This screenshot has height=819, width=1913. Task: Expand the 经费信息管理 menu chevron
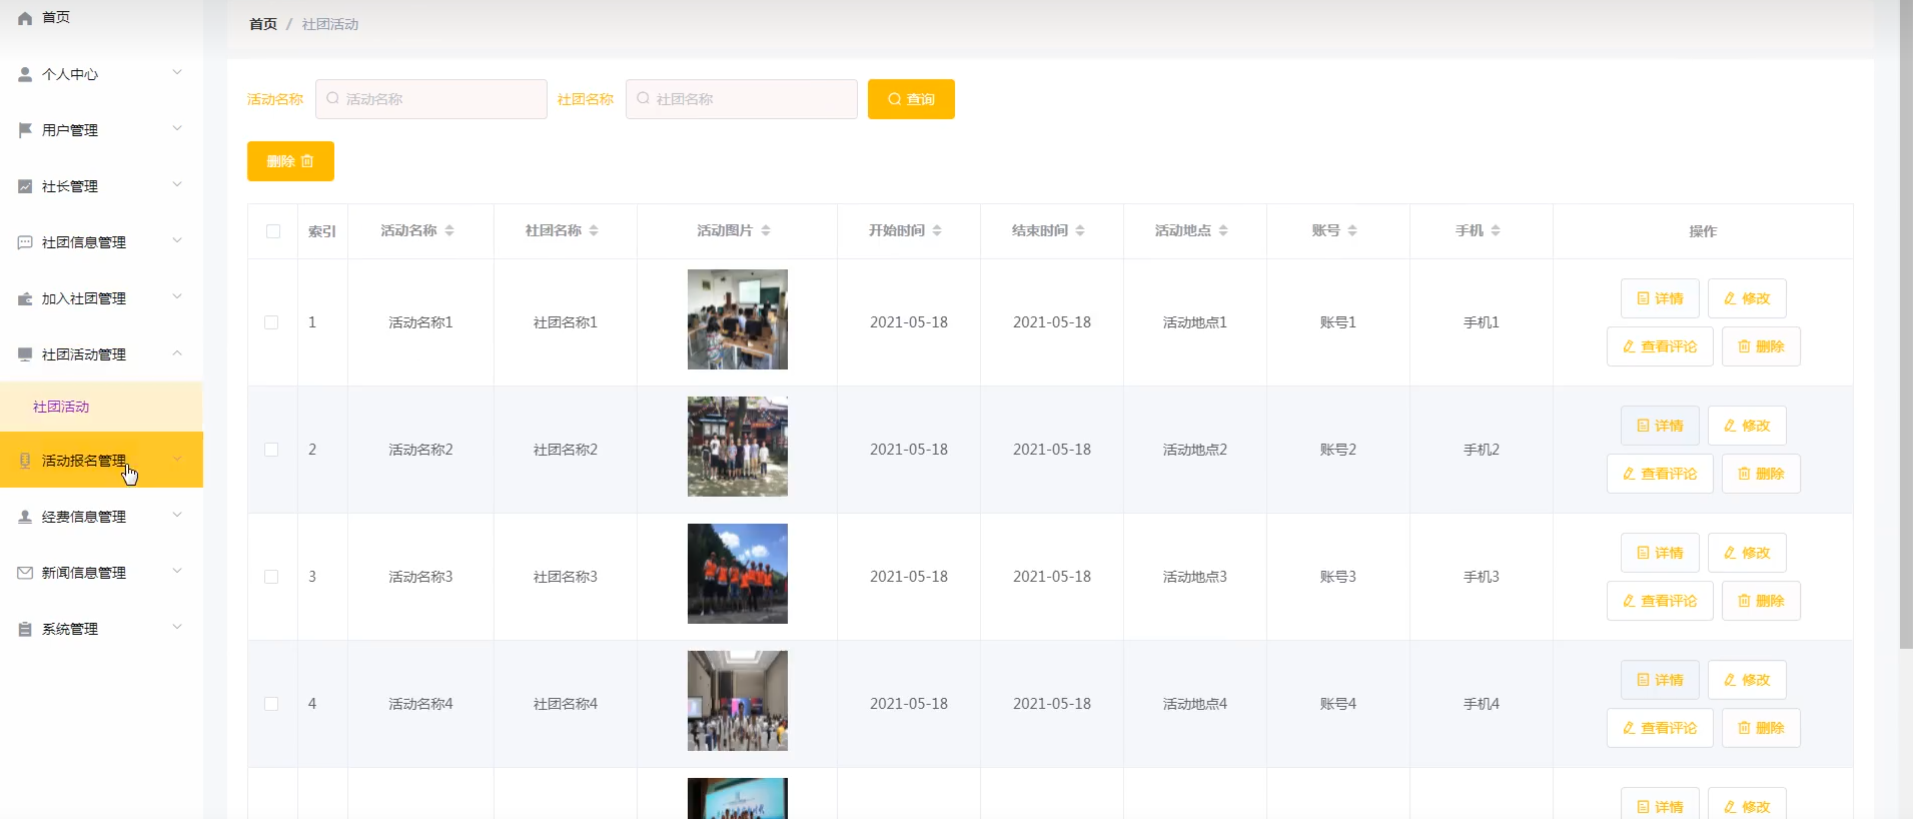click(177, 515)
